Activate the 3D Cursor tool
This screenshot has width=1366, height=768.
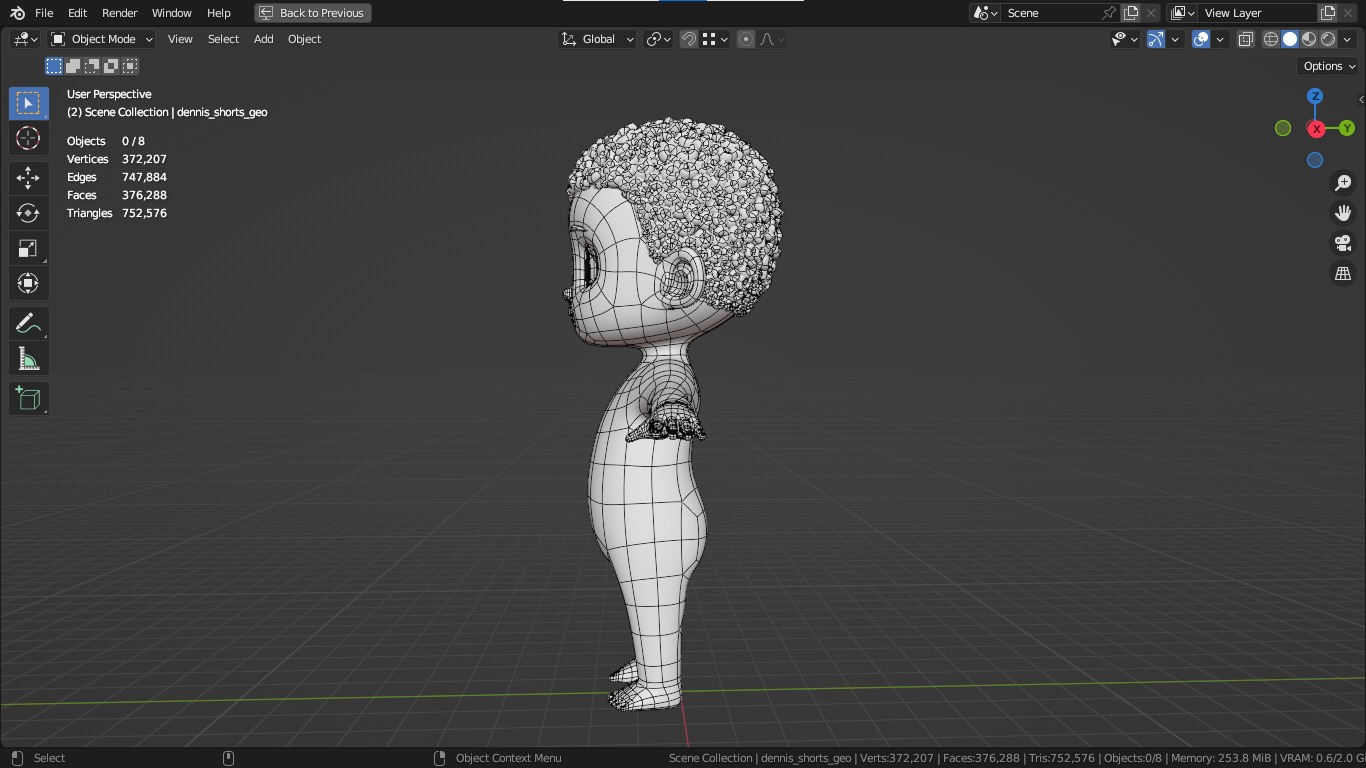pos(28,138)
